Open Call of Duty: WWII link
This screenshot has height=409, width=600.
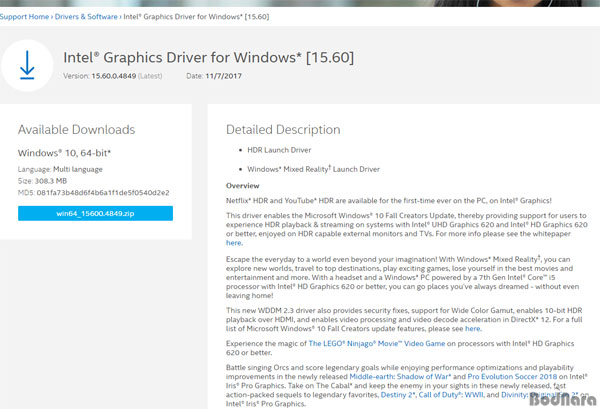tap(451, 395)
